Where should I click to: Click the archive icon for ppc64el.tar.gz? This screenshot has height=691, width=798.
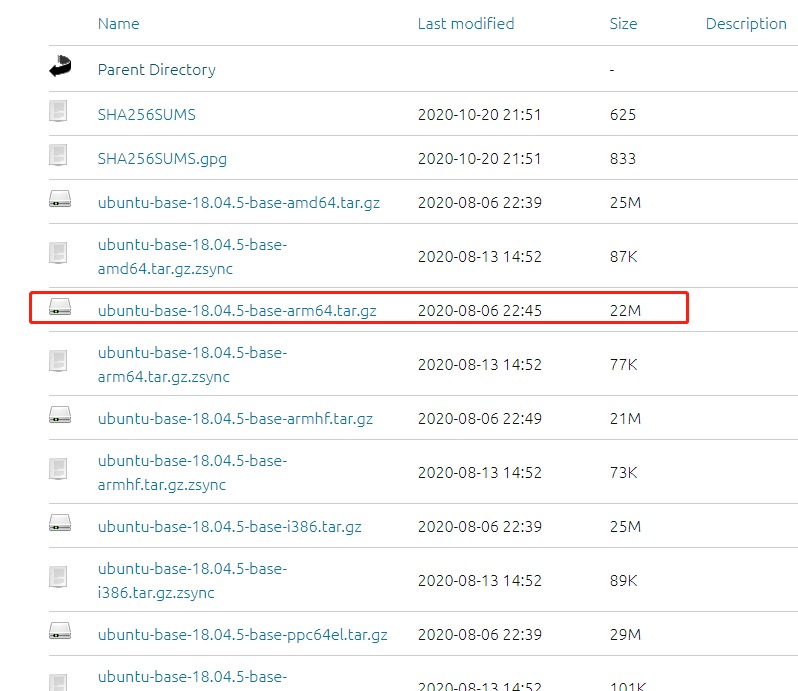[60, 630]
